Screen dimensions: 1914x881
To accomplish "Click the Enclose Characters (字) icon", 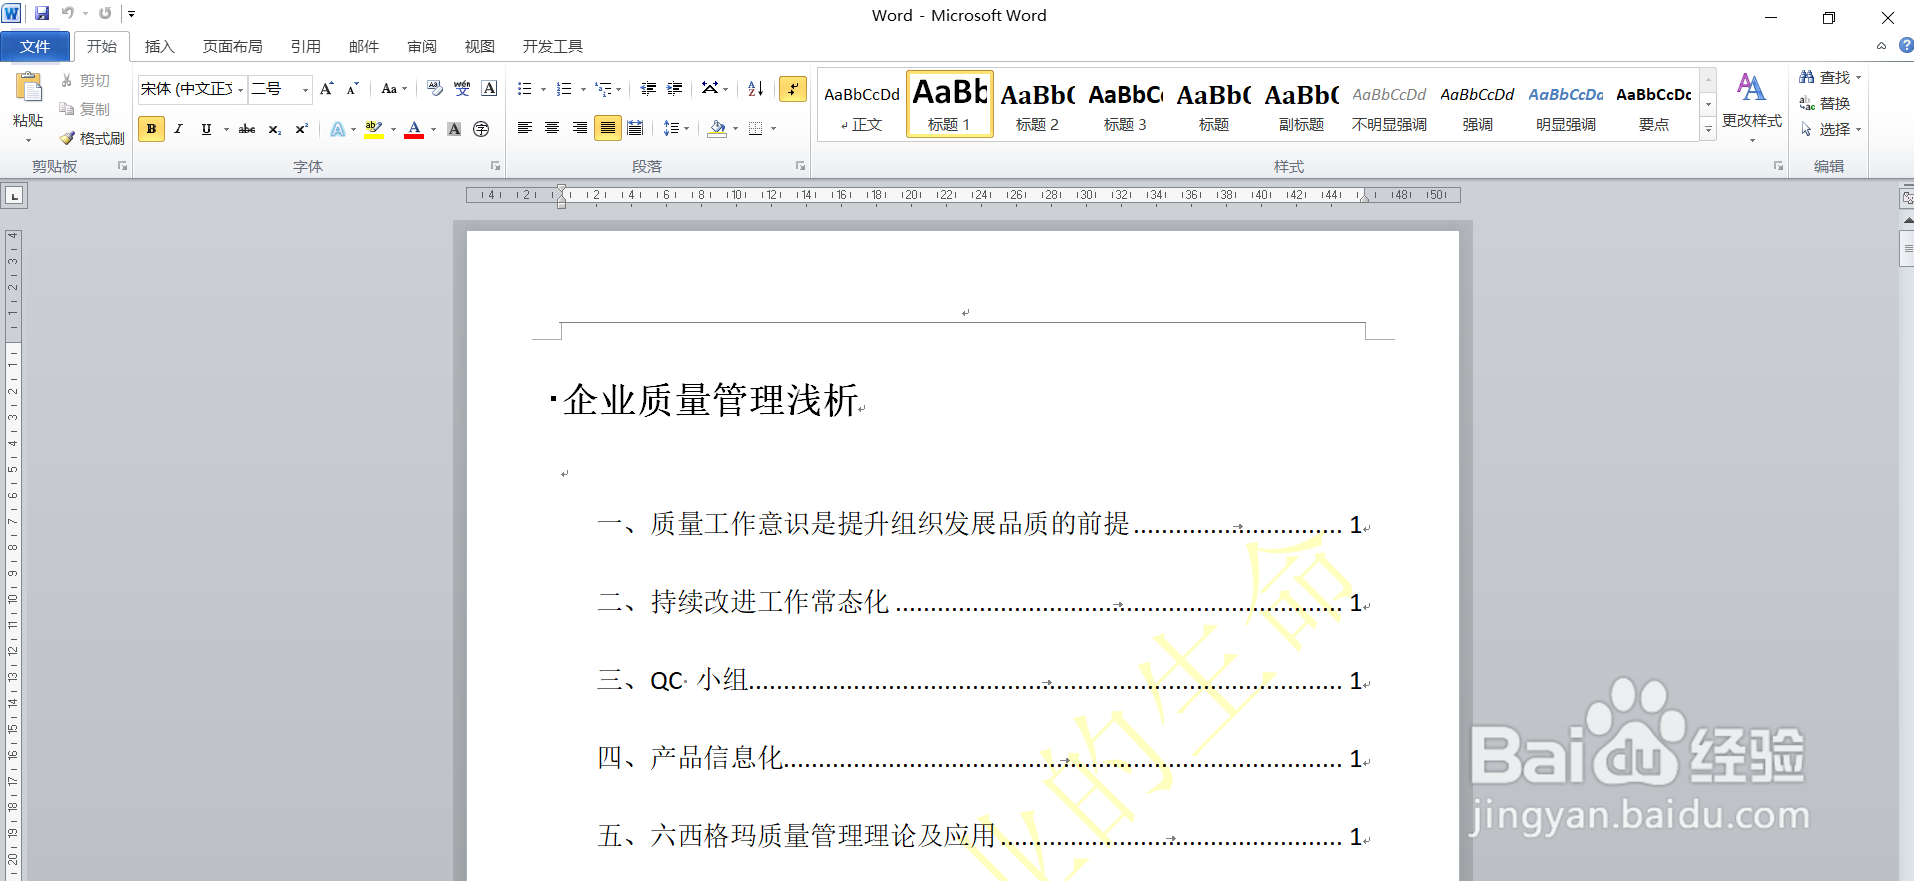I will tap(481, 129).
